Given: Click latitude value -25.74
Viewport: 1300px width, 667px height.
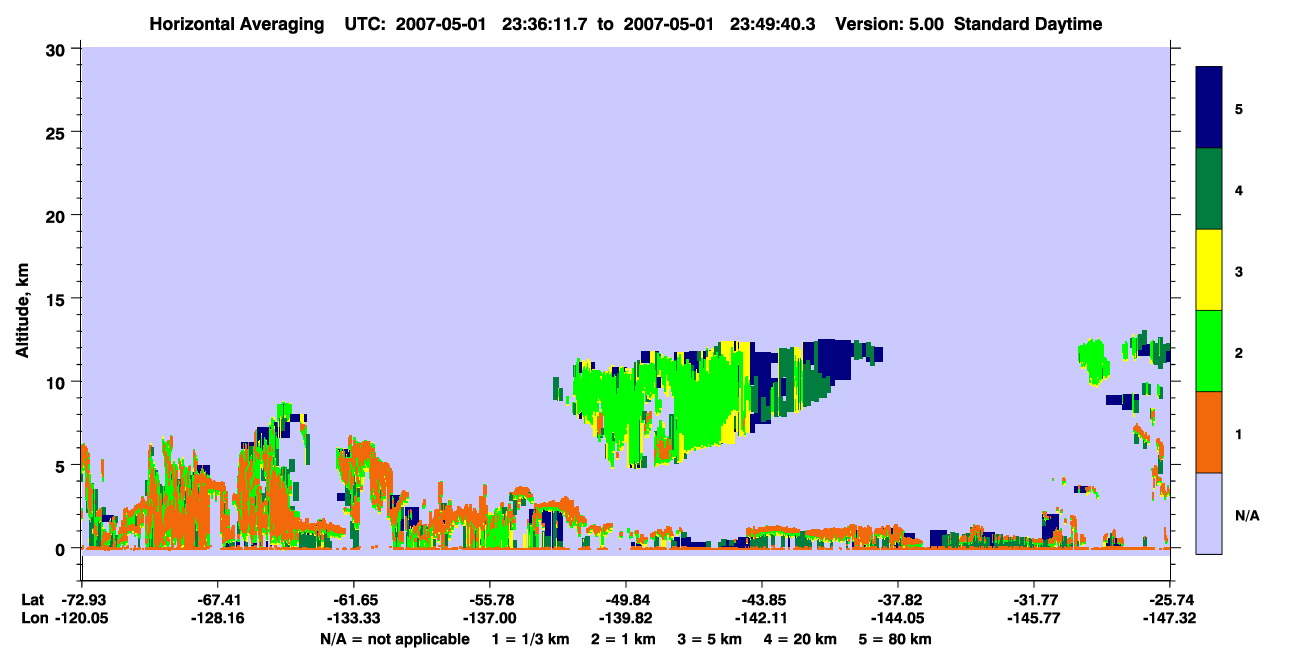Looking at the screenshot, I should [x=1170, y=600].
